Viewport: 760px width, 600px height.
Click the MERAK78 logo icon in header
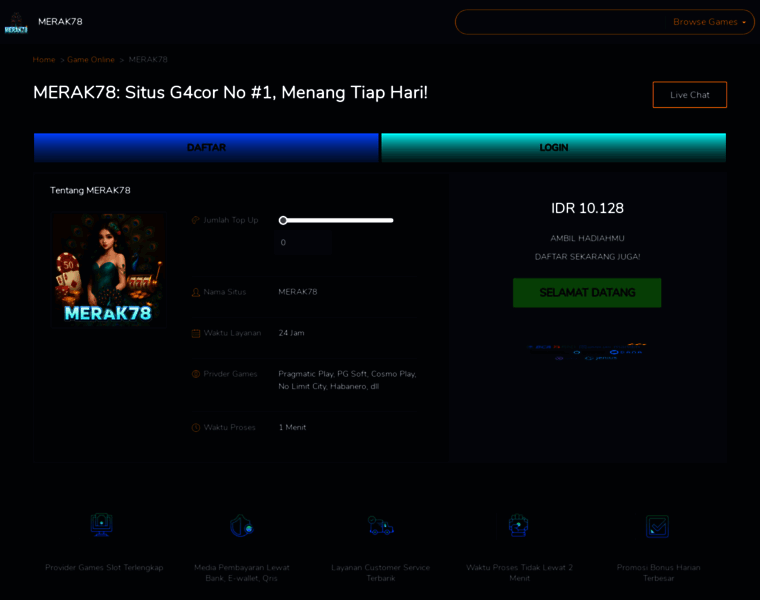[16, 22]
